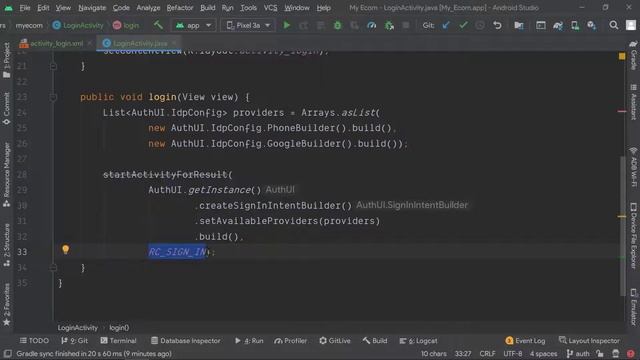Toggle the Structure tool window
Image resolution: width=640 pixels, height=360 pixels.
(x=7, y=245)
